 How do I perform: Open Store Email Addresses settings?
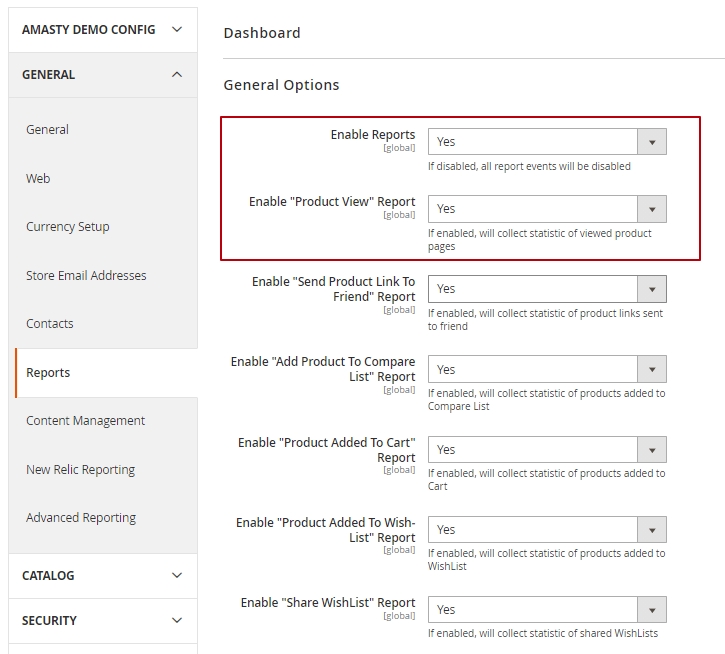[86, 275]
